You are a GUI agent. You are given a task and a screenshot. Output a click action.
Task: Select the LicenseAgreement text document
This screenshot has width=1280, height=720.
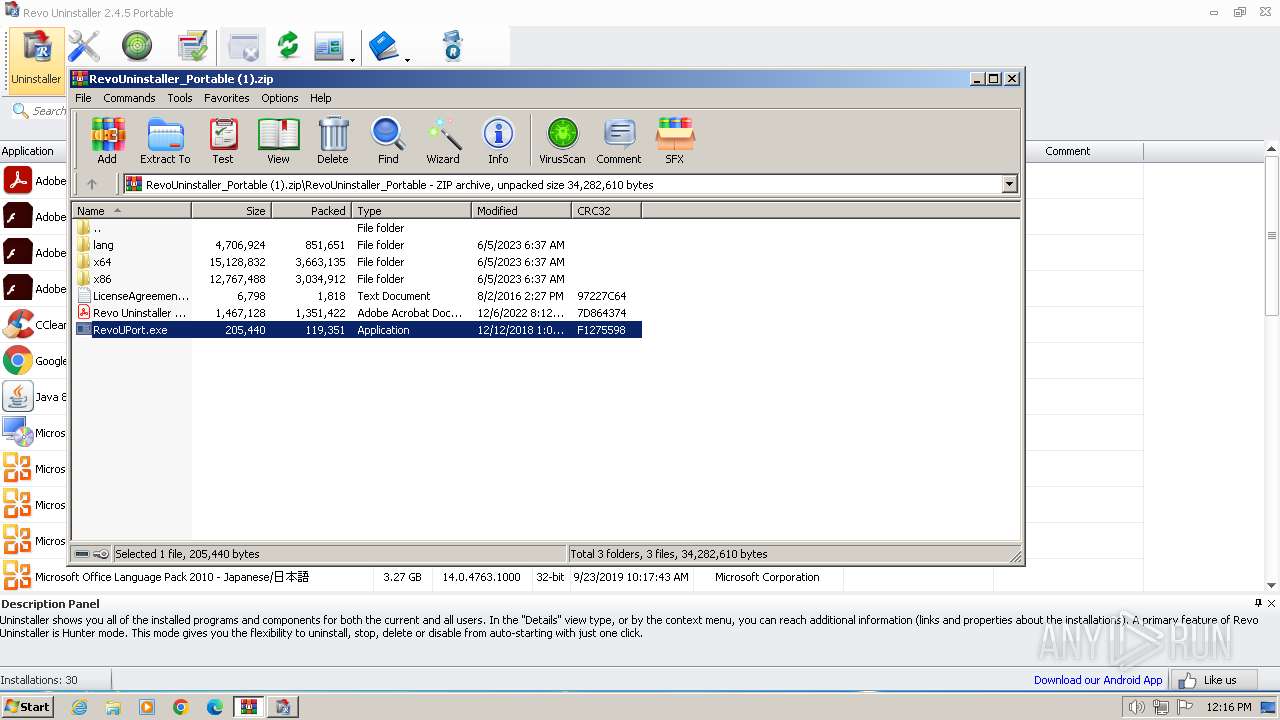coord(357,296)
